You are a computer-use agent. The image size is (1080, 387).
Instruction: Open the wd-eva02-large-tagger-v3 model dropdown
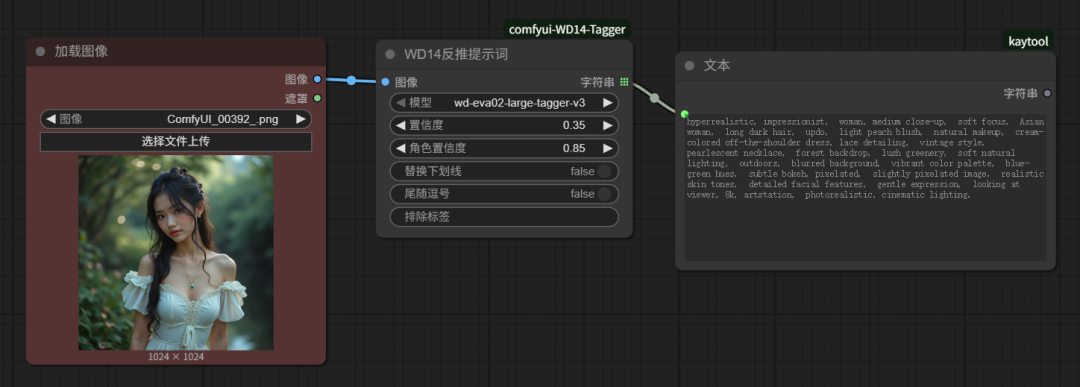click(x=504, y=103)
